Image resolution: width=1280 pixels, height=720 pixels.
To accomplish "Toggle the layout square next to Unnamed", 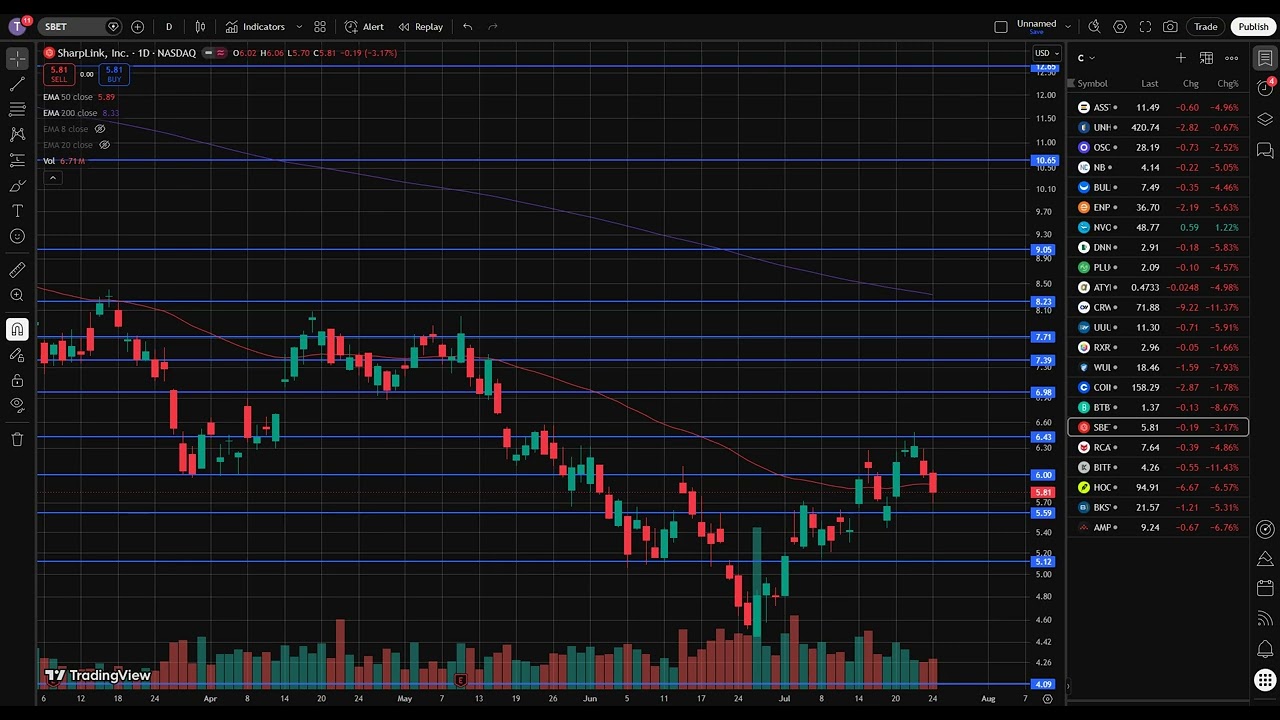I will (x=1001, y=27).
